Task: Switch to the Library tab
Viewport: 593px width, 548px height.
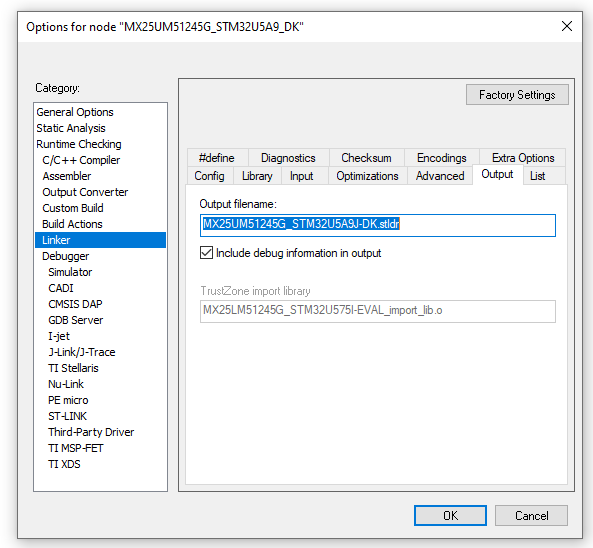Action: click(257, 176)
